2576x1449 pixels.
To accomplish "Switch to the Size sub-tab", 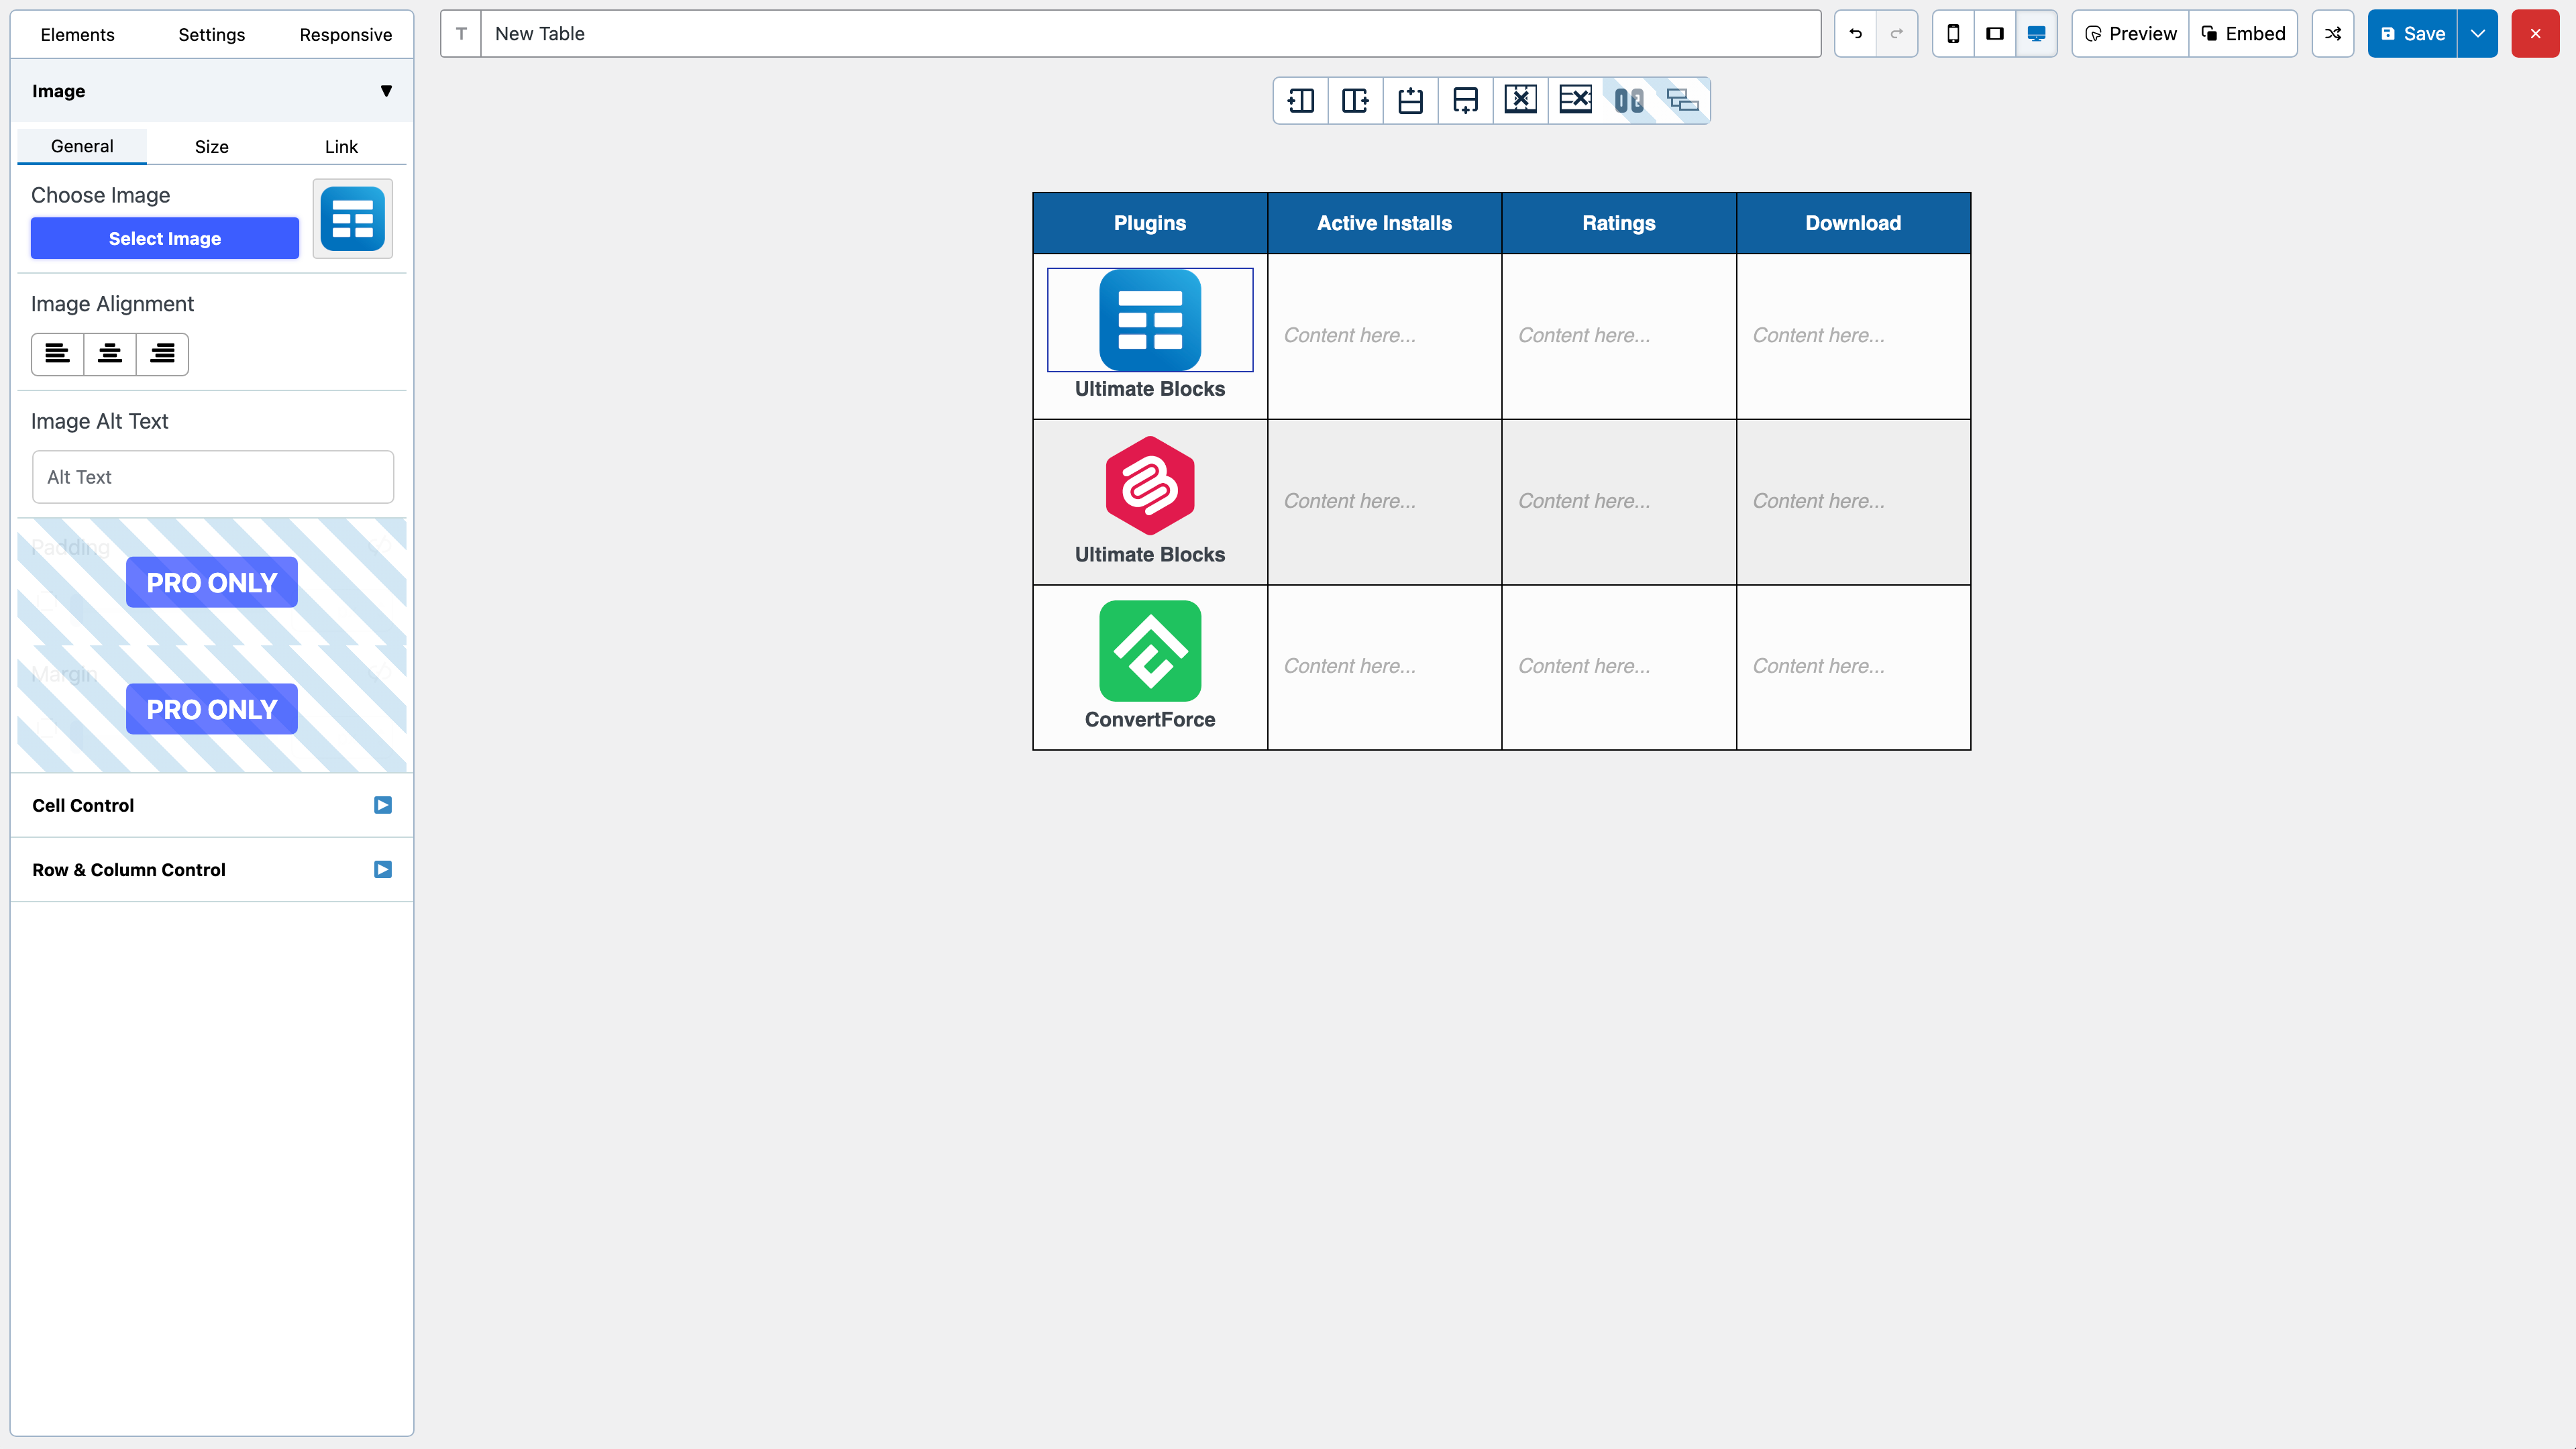I will (211, 147).
